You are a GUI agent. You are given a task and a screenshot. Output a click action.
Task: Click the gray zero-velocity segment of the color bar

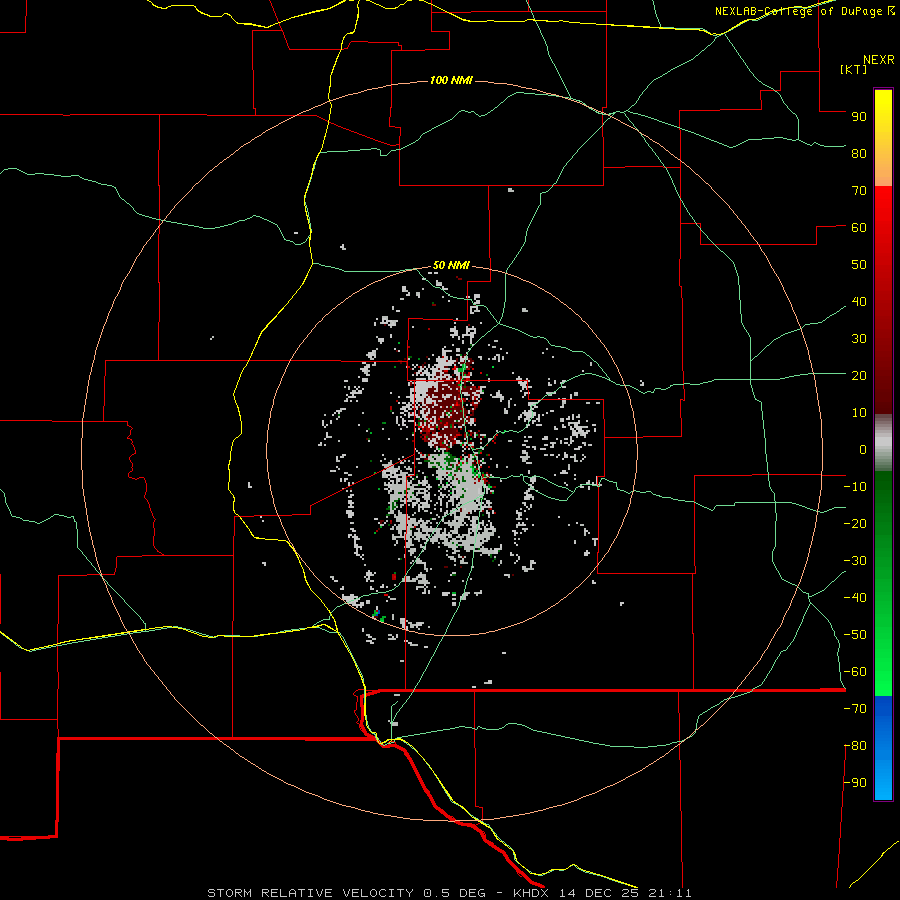pyautogui.click(x=883, y=443)
